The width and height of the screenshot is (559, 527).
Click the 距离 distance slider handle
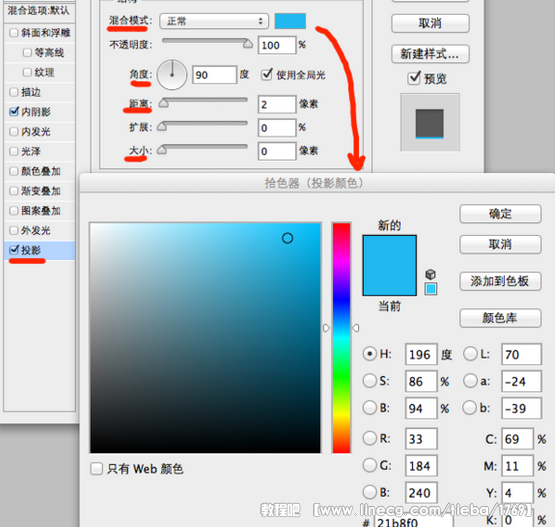pyautogui.click(x=164, y=103)
